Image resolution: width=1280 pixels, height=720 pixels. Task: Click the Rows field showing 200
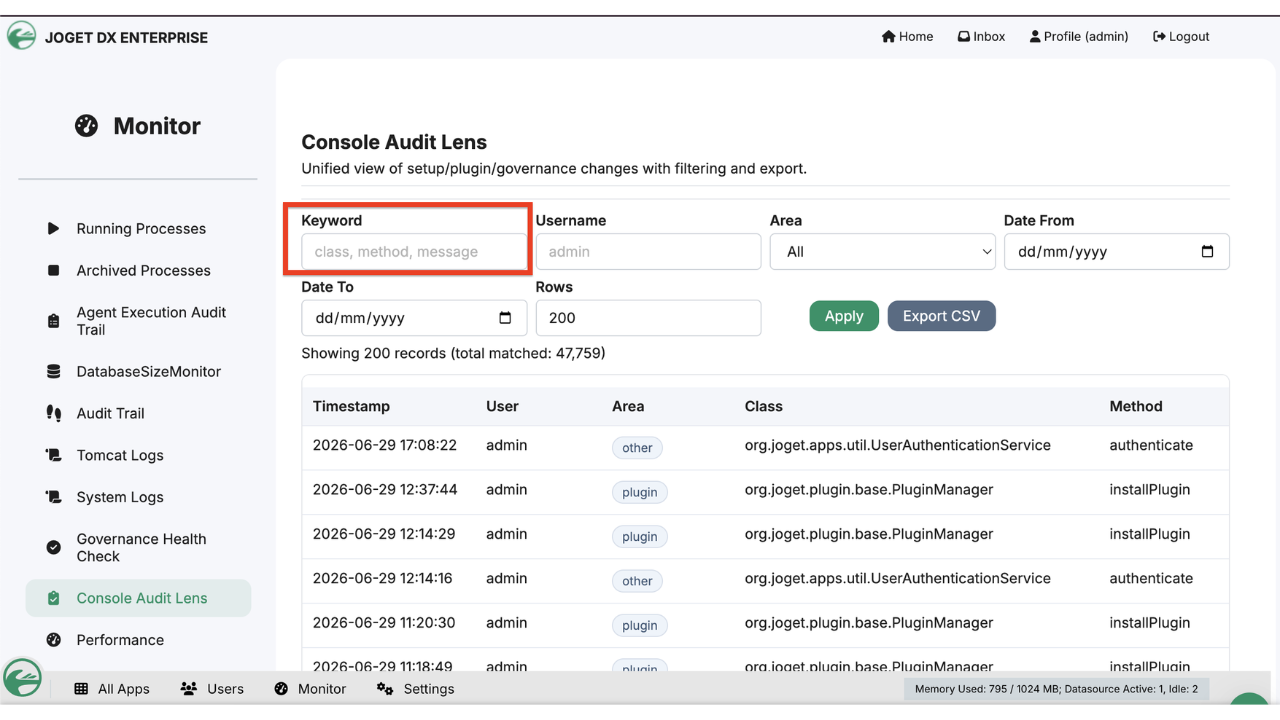(x=649, y=318)
